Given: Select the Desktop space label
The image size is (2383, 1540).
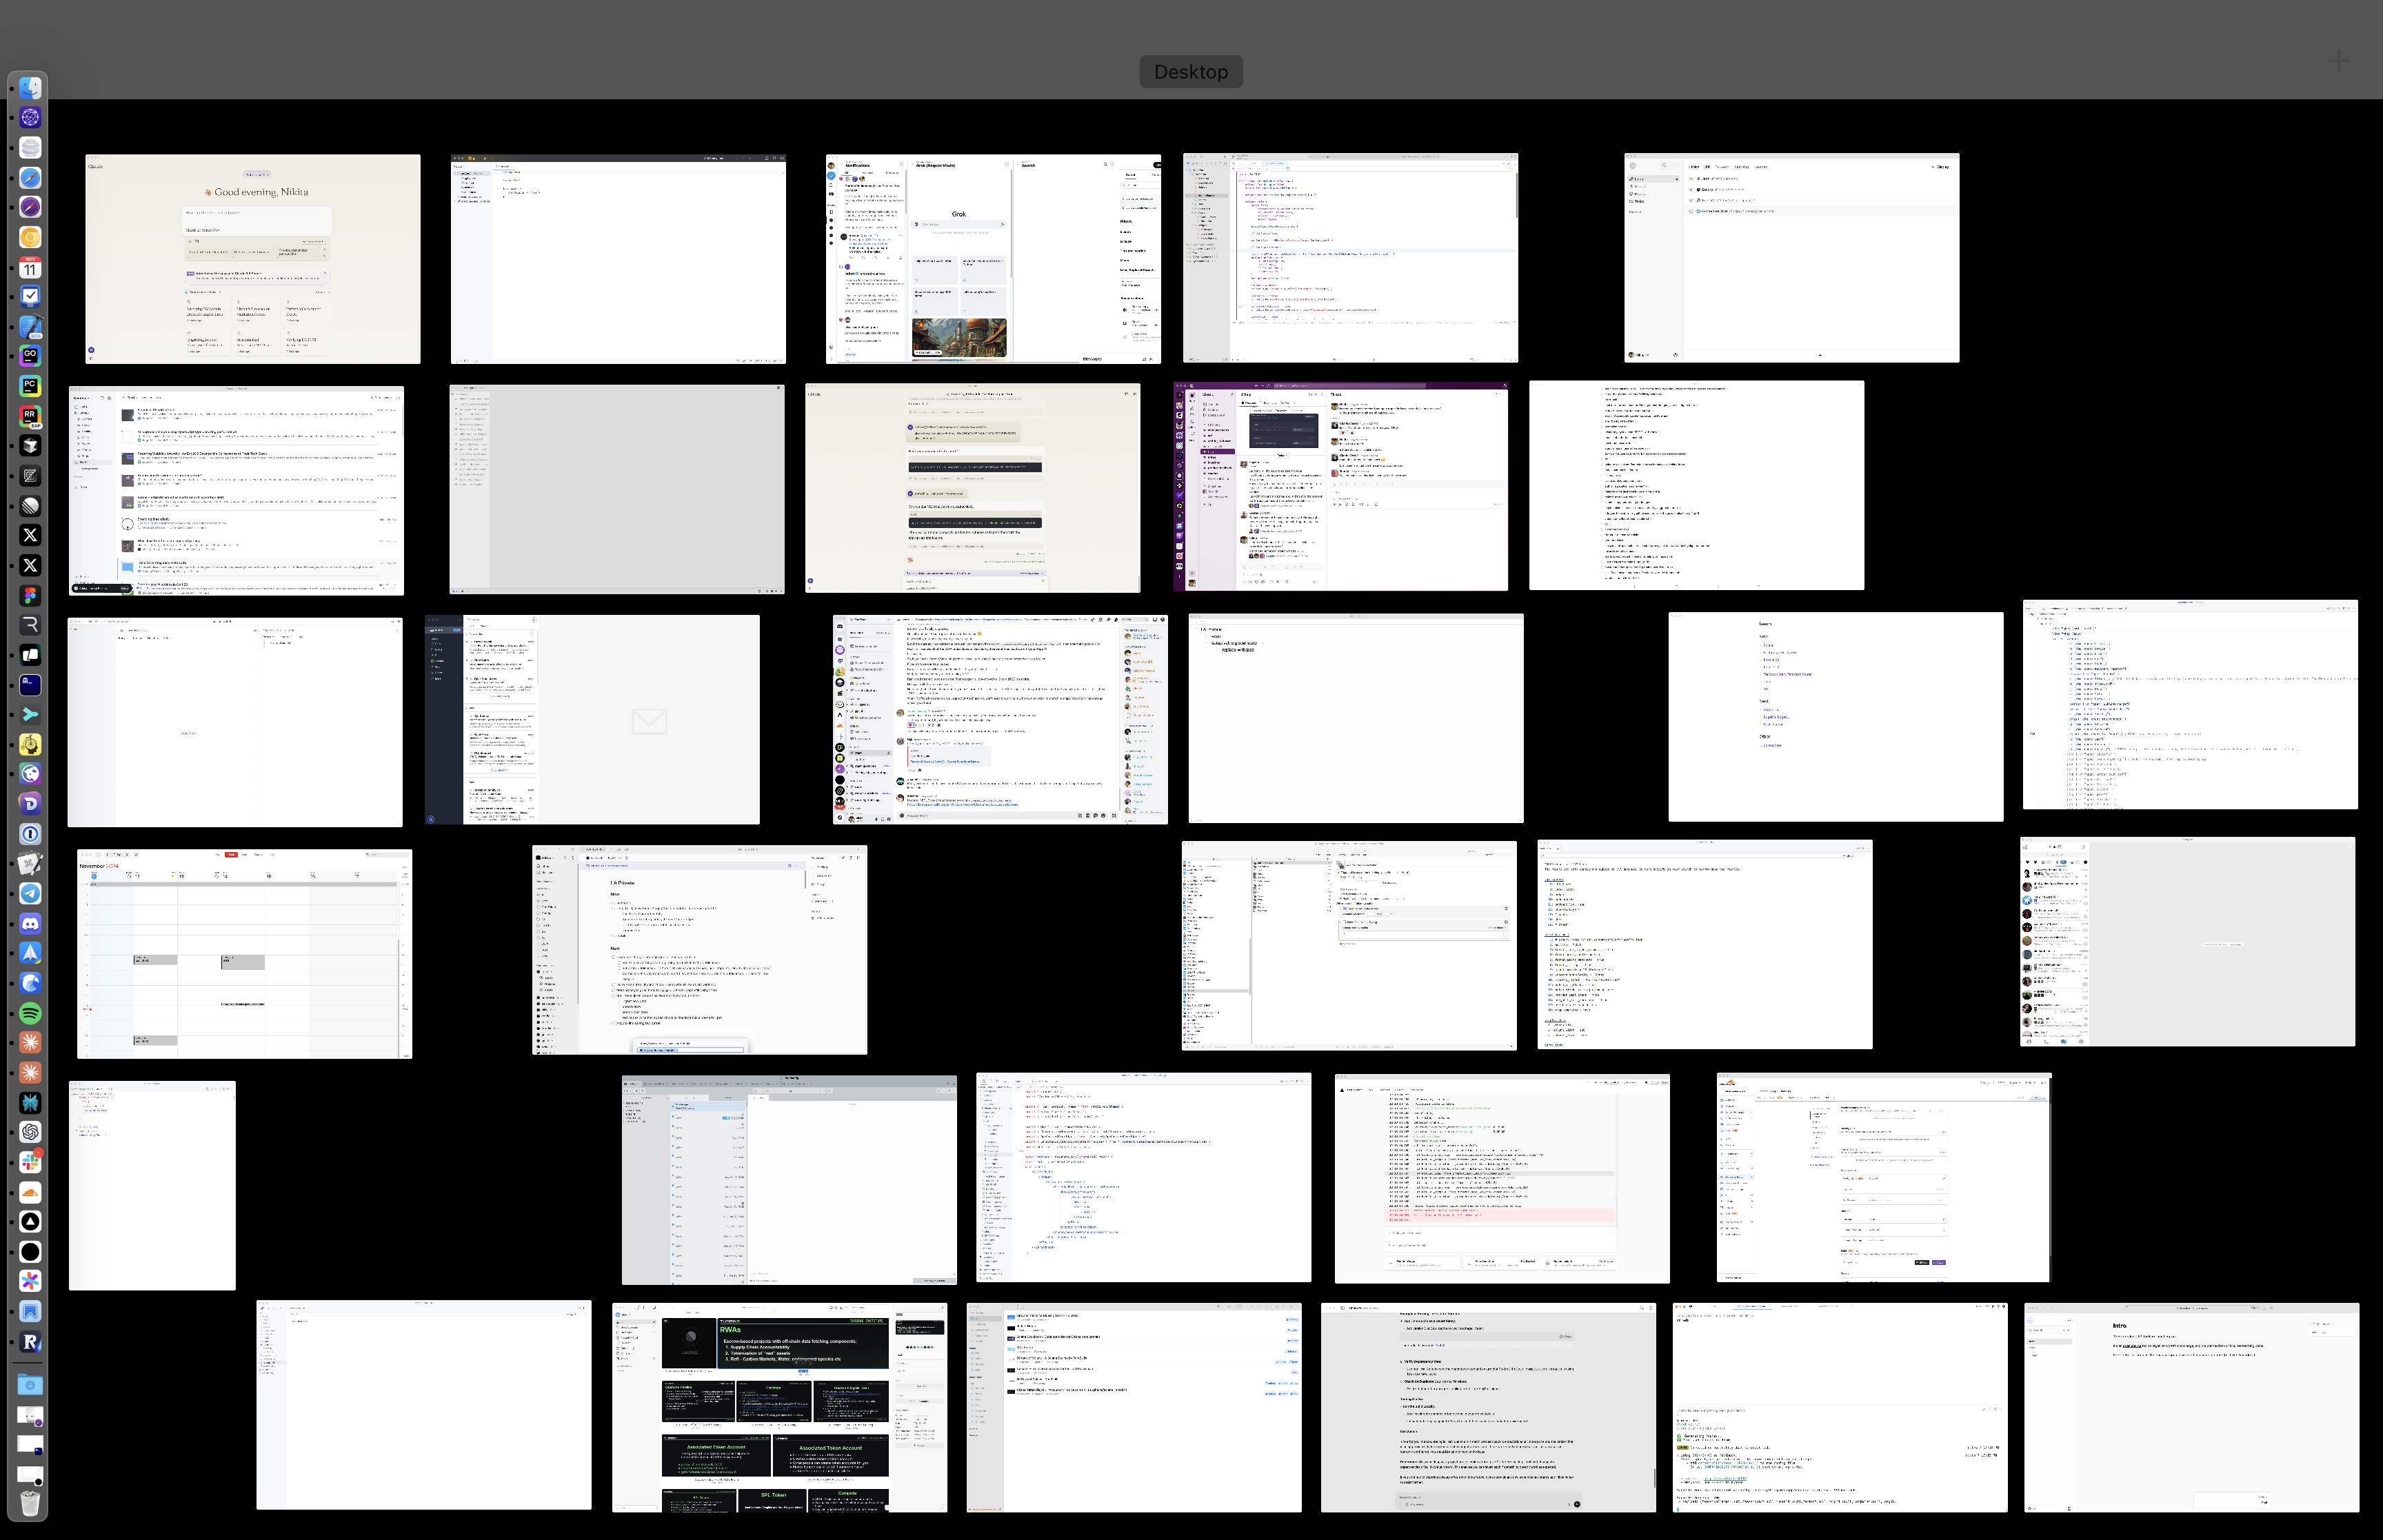Looking at the screenshot, I should (x=1190, y=72).
